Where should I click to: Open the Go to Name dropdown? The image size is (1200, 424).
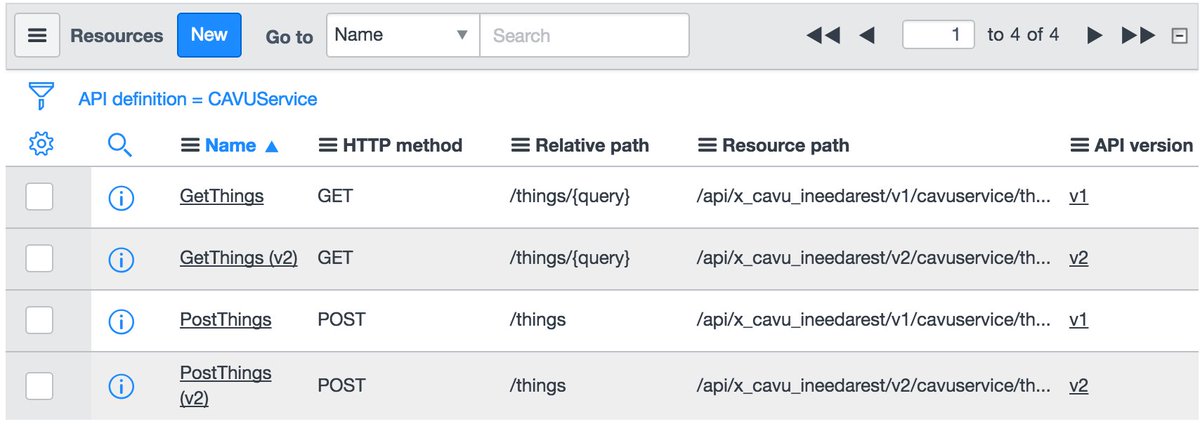pyautogui.click(x=402, y=35)
